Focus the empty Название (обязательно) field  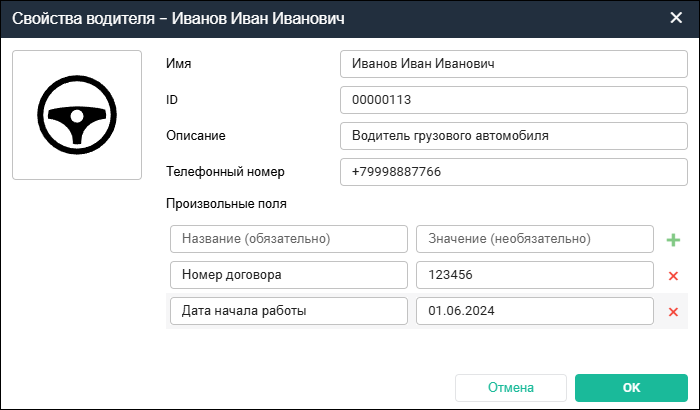point(289,239)
